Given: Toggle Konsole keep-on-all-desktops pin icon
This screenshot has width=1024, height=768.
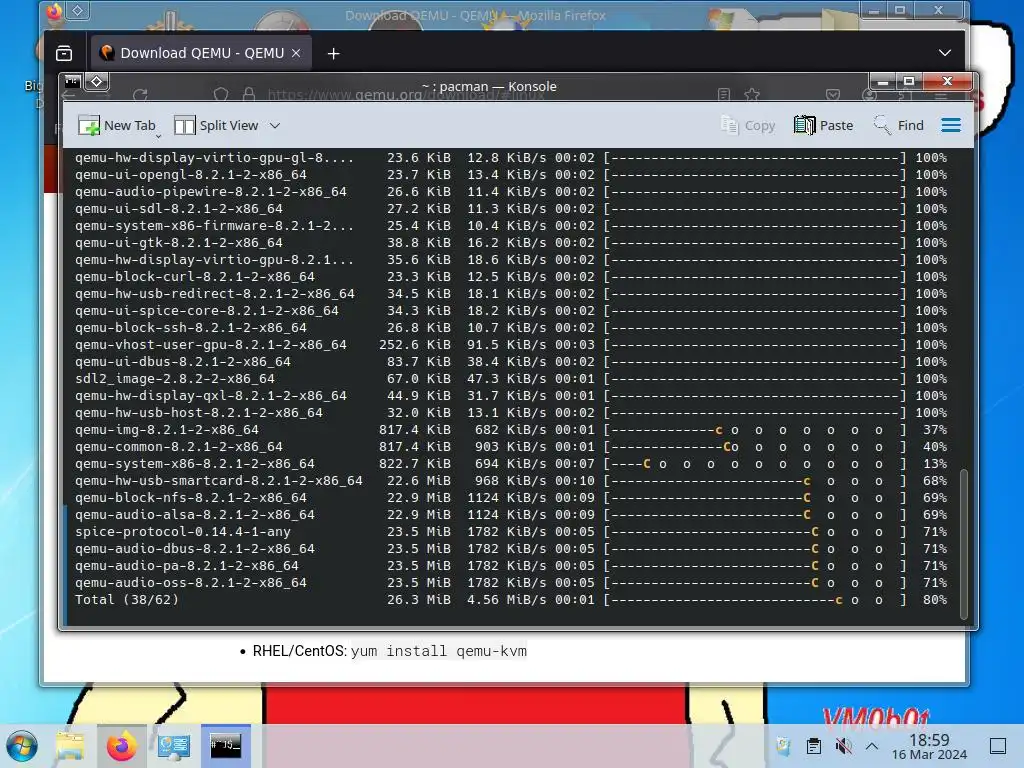Looking at the screenshot, I should [97, 82].
